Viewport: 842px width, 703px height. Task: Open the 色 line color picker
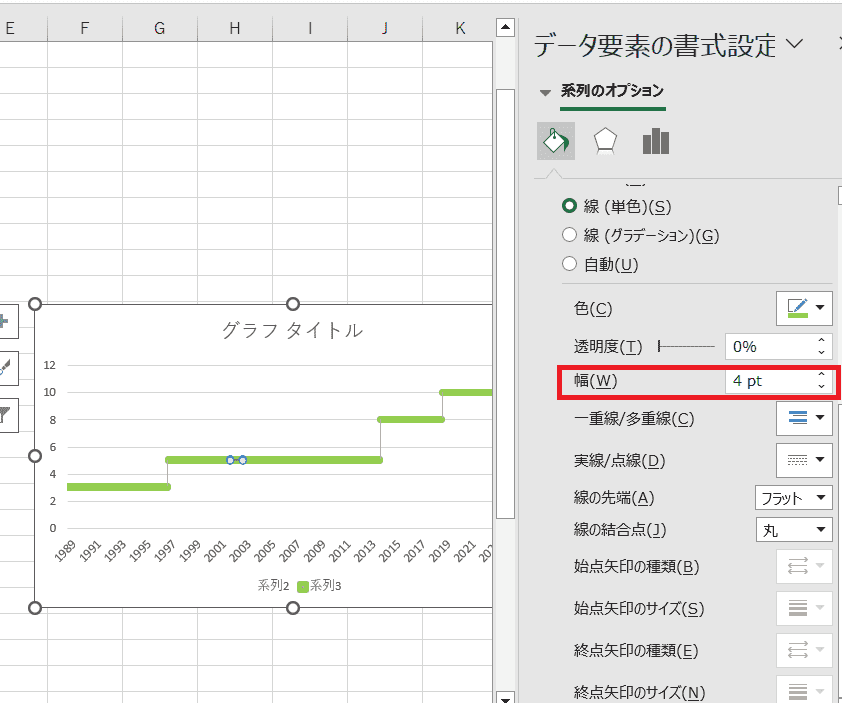click(804, 308)
